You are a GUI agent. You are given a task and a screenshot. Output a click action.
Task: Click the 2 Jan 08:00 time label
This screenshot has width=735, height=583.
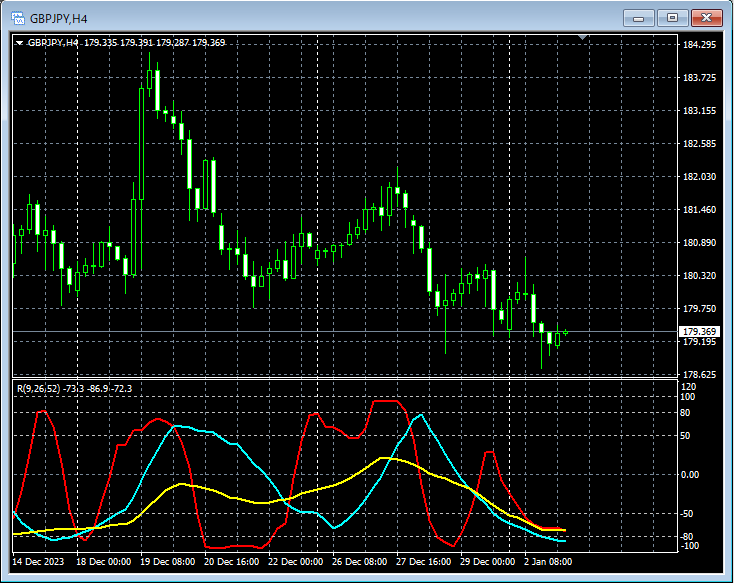[548, 561]
